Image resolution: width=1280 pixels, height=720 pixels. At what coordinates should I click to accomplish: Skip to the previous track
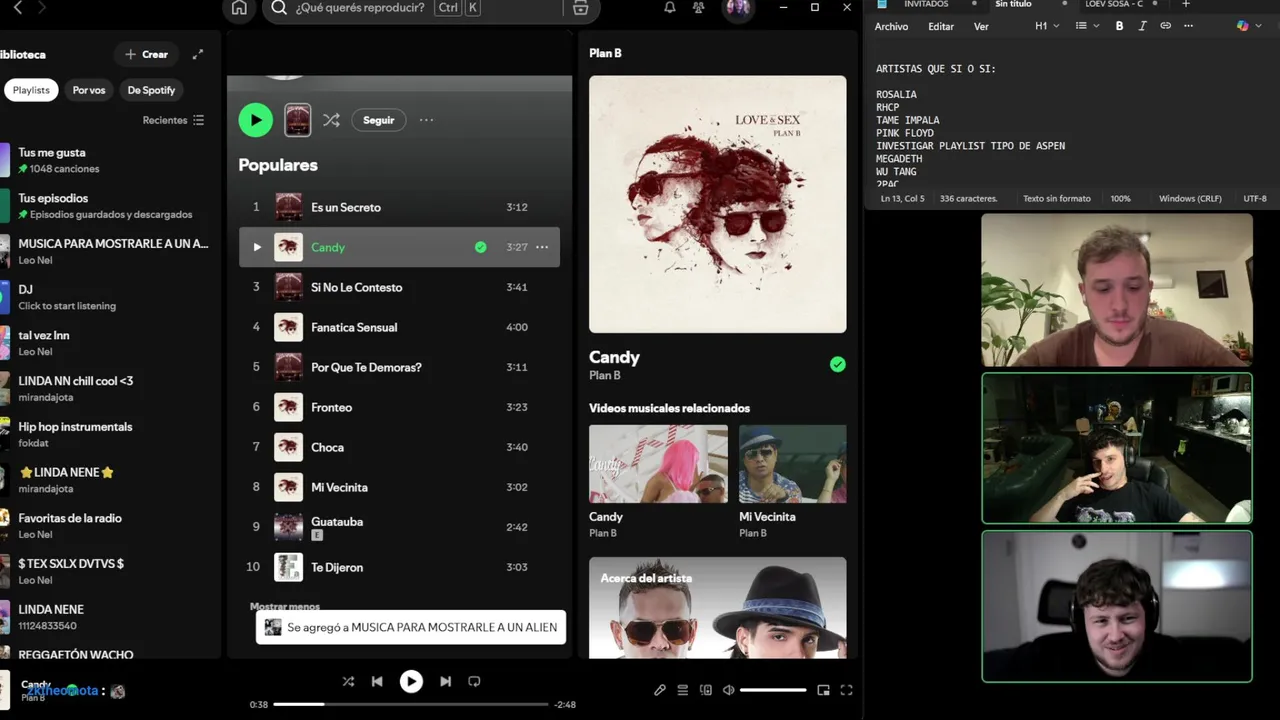coord(377,681)
